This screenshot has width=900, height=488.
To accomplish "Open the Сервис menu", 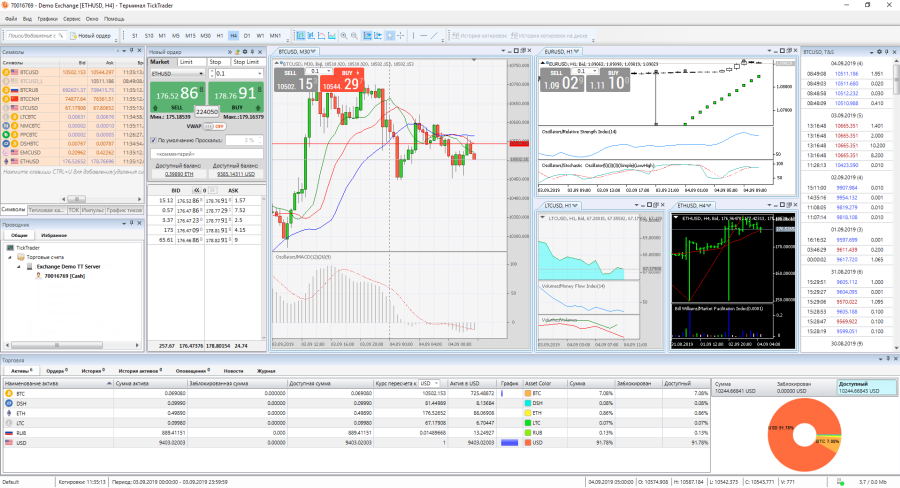I will coord(72,19).
